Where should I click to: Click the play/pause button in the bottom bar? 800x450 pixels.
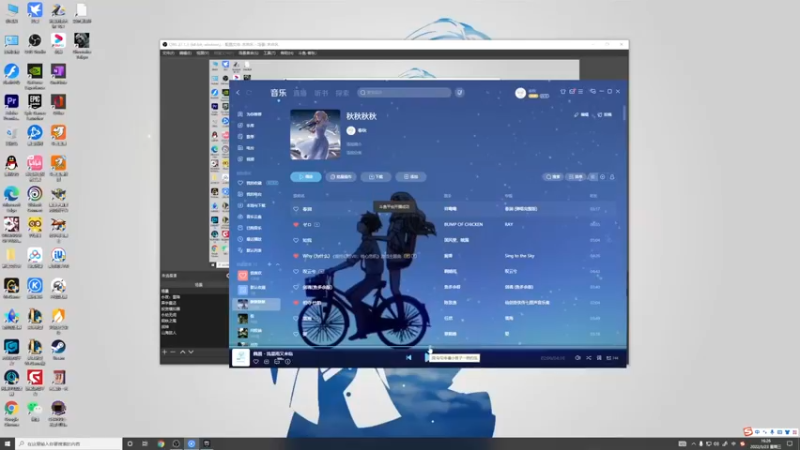pyautogui.click(x=428, y=358)
